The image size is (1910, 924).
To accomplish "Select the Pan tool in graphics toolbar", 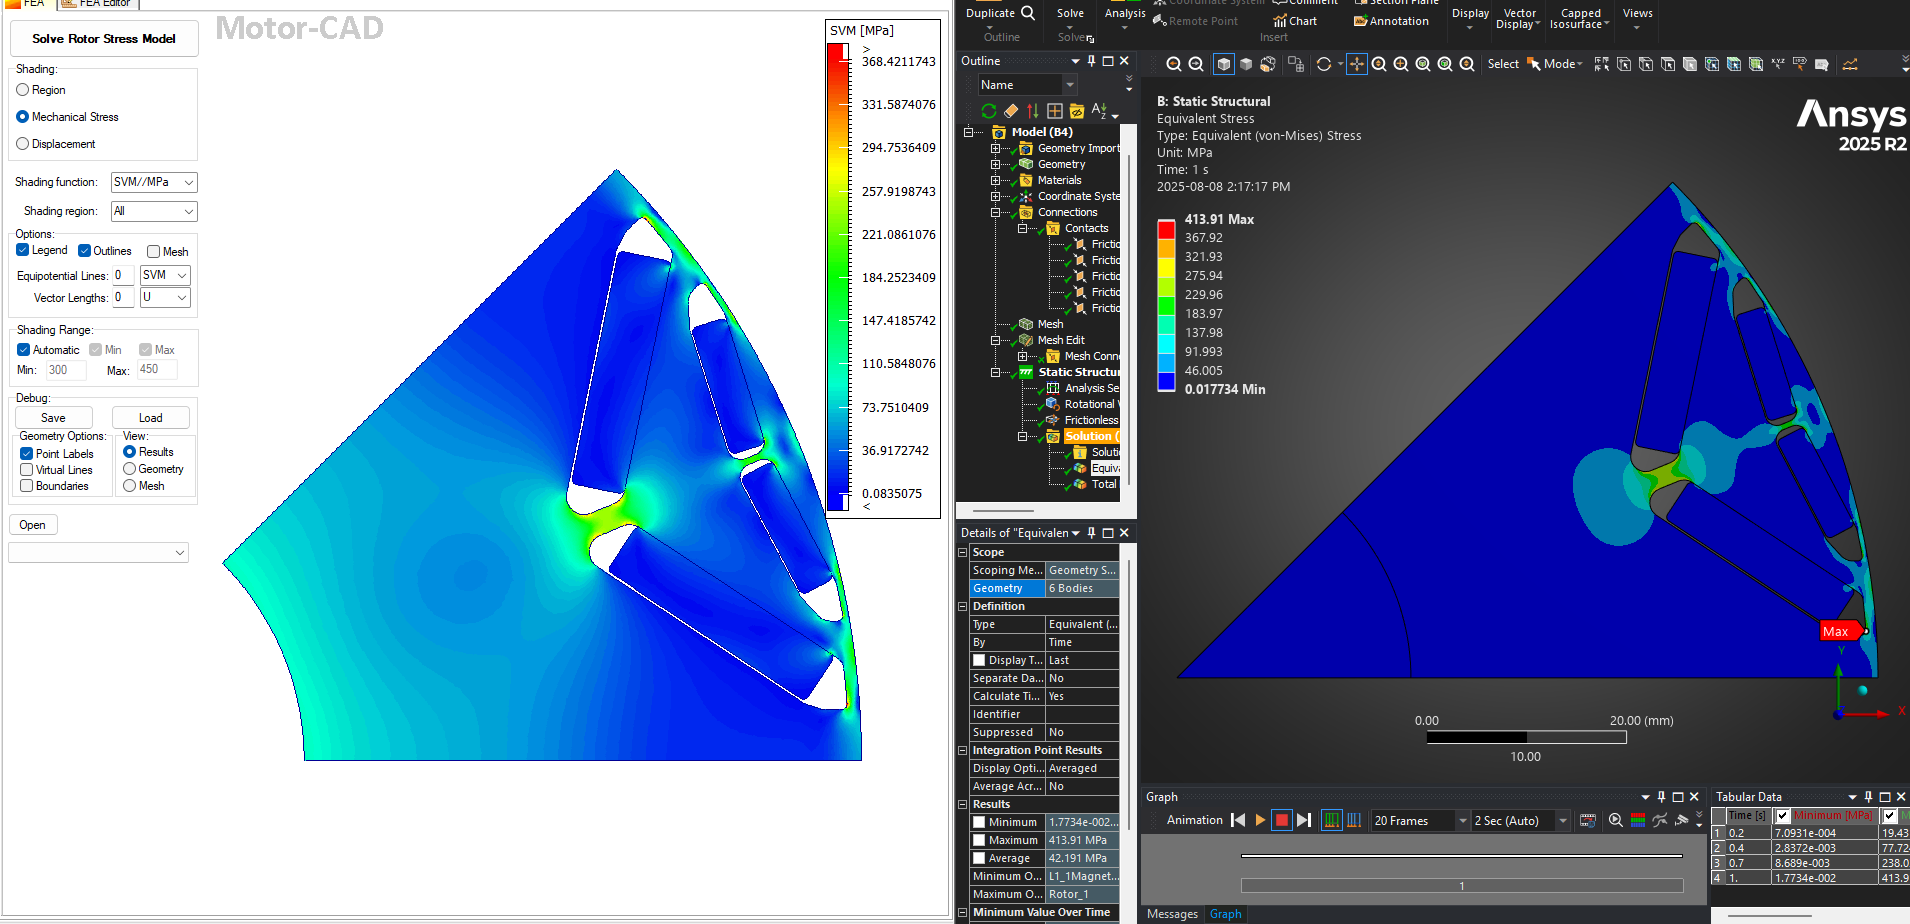I will coord(1356,64).
